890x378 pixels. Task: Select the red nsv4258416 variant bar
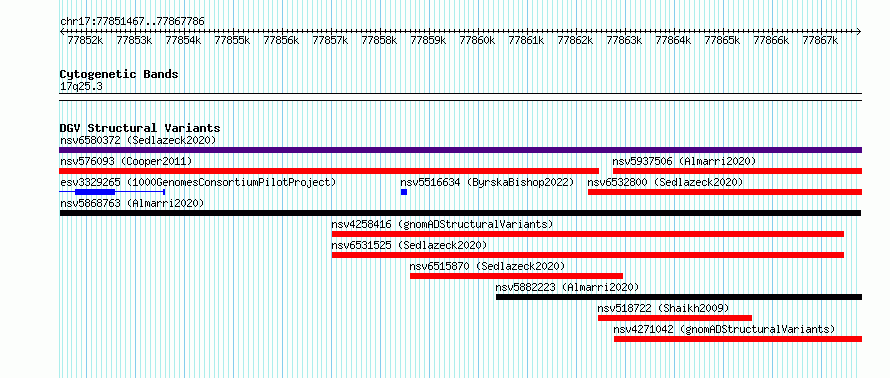tap(588, 234)
